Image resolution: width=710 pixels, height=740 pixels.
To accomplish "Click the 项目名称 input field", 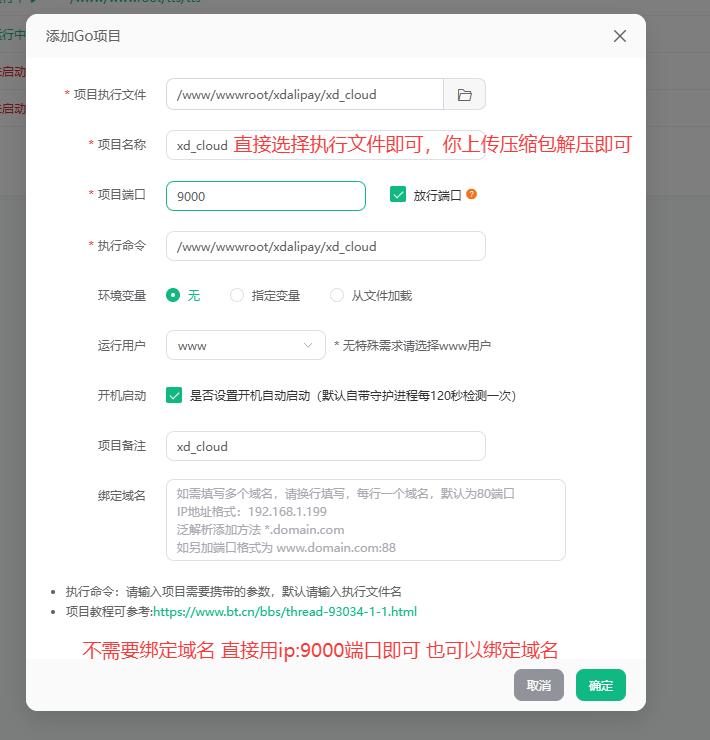I will click(200, 145).
